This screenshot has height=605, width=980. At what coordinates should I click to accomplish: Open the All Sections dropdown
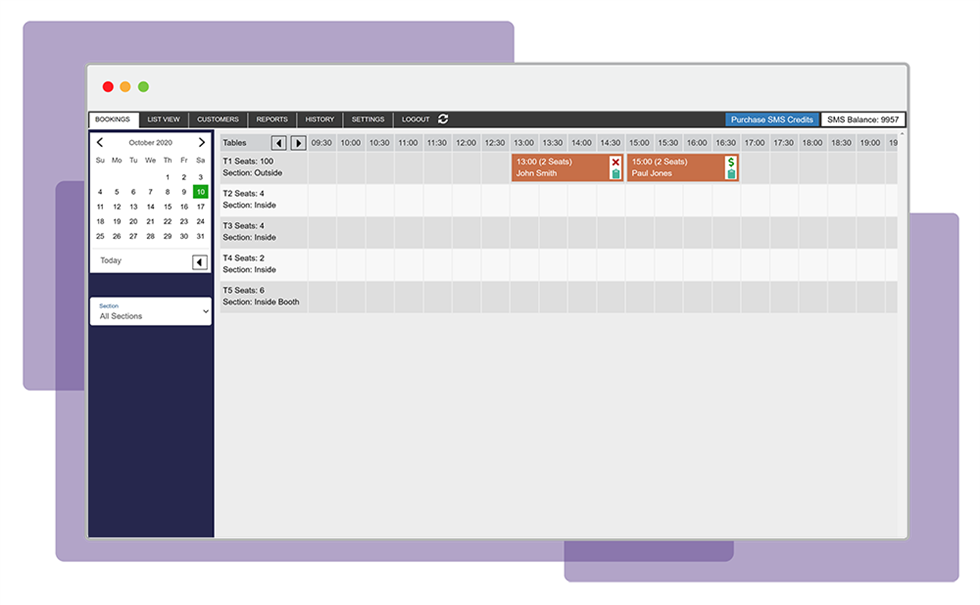click(x=151, y=311)
